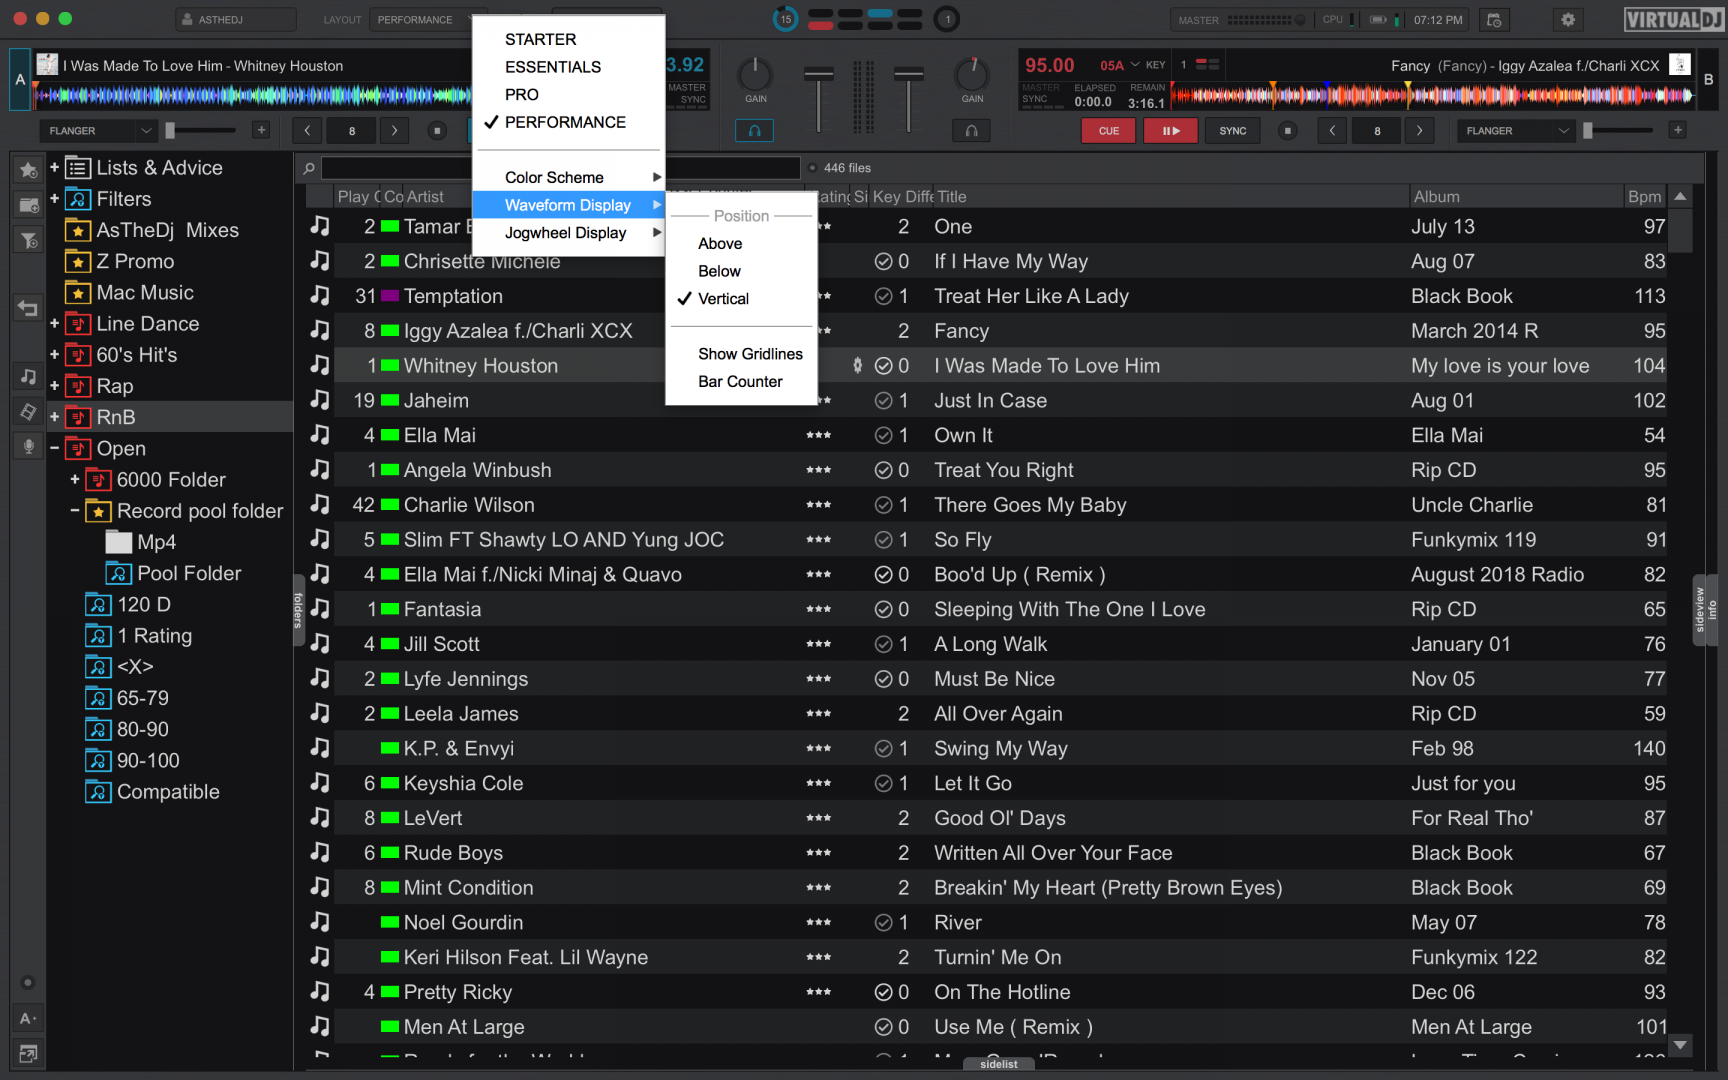Click the favorite folder star sidebar icon
Image resolution: width=1728 pixels, height=1080 pixels.
[x=28, y=170]
